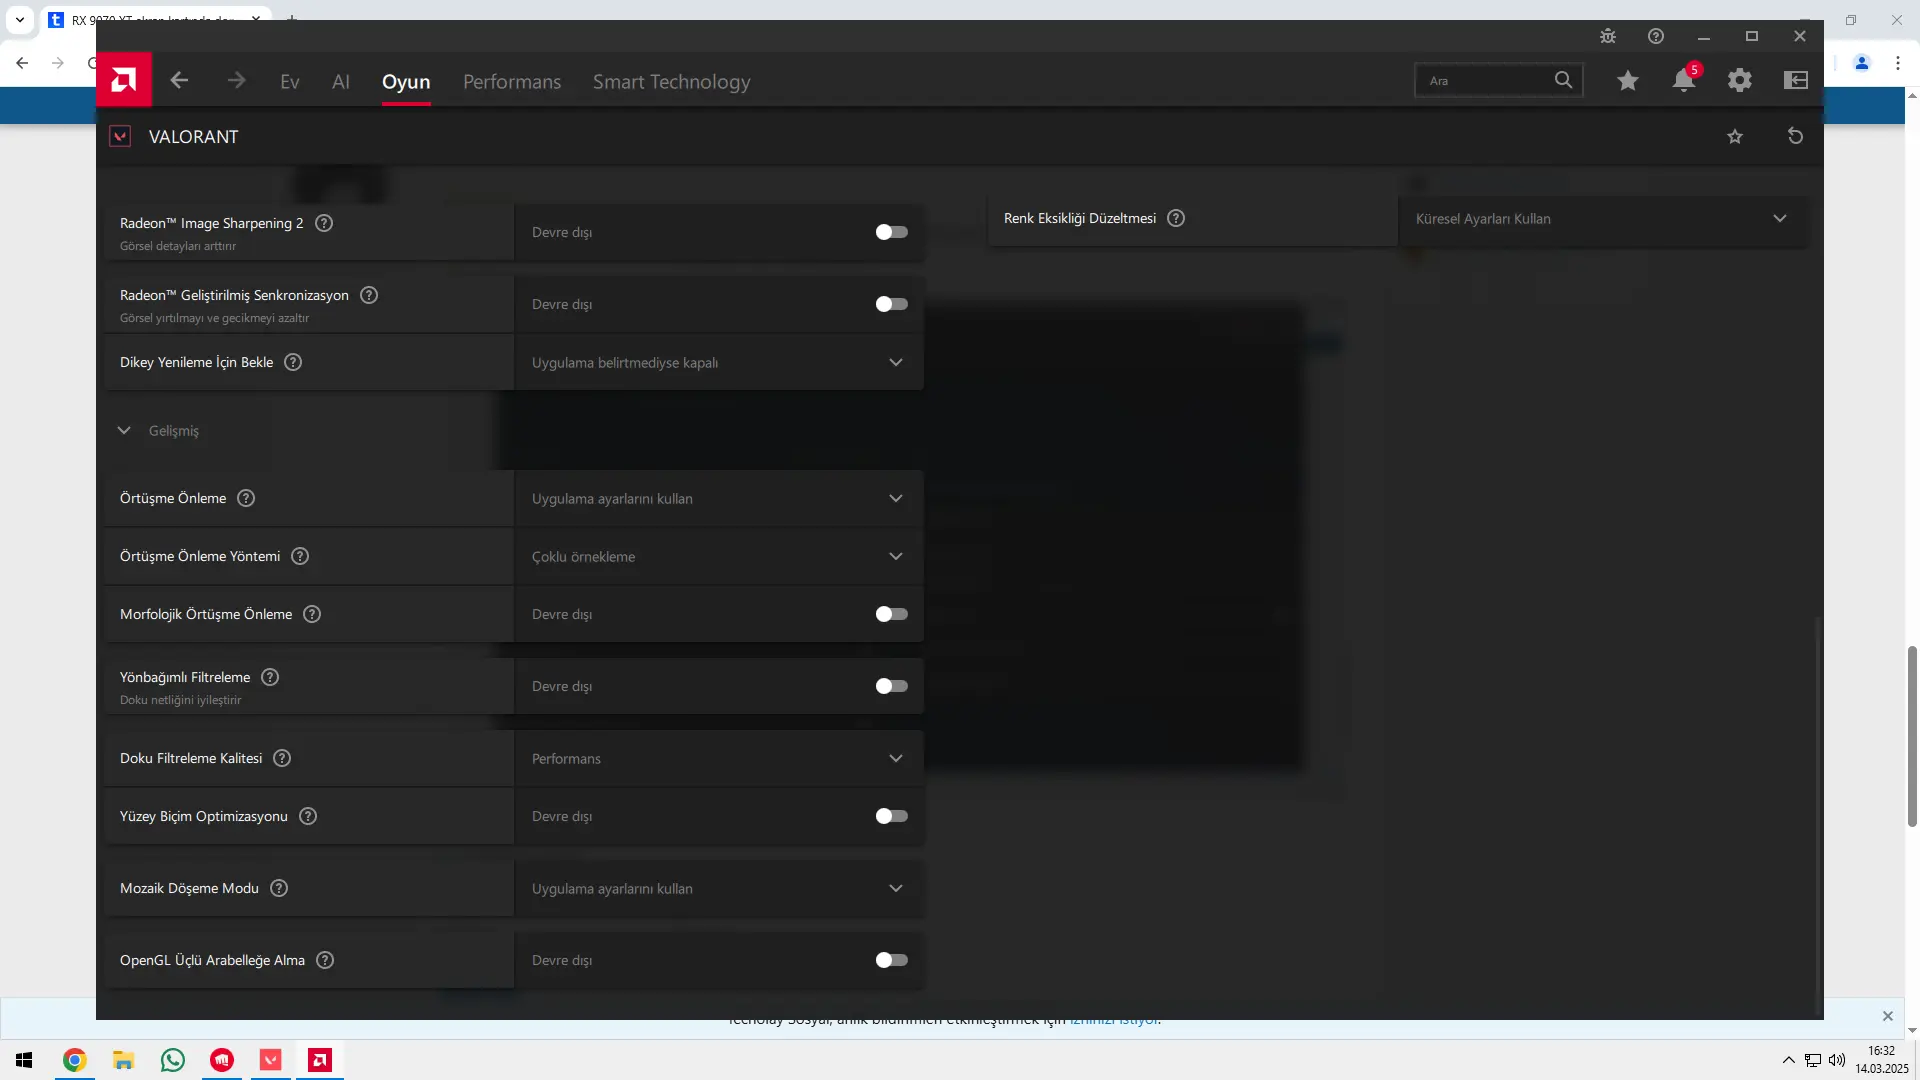Screen dimensions: 1920x1080
Task: Click the search magnifier icon
Action: coord(1563,80)
